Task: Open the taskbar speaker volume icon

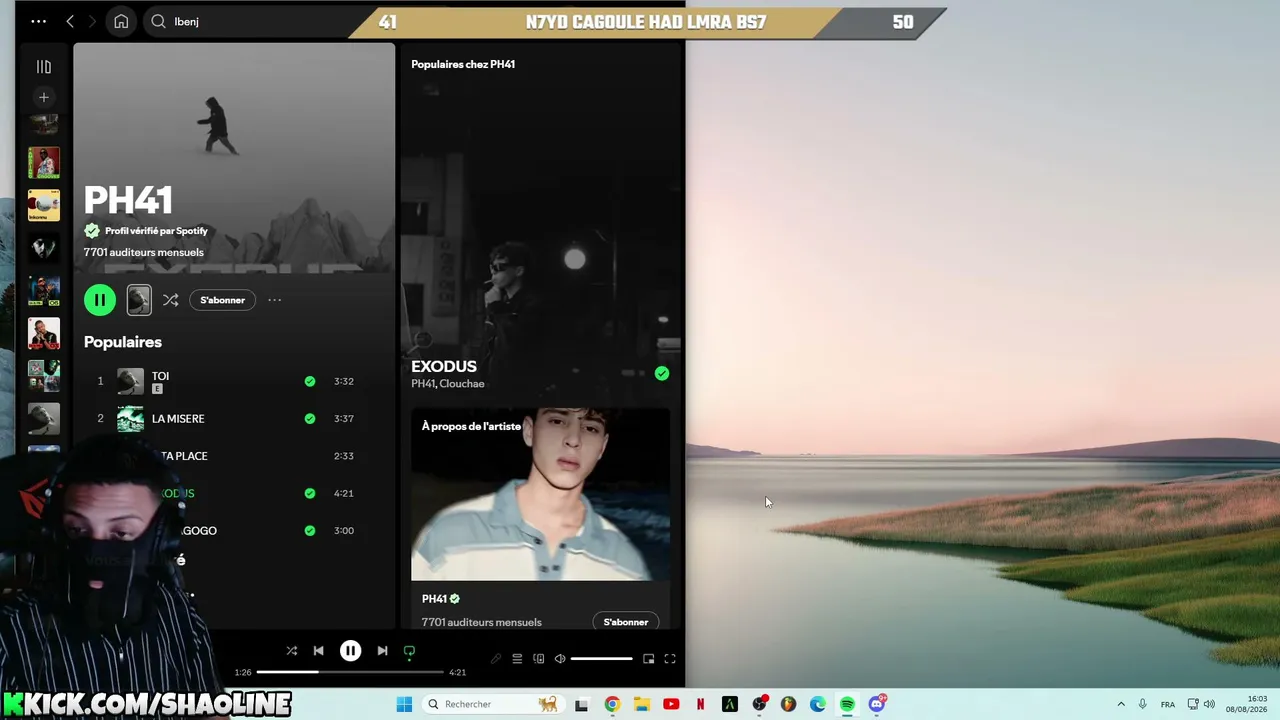Action: pos(1209,704)
